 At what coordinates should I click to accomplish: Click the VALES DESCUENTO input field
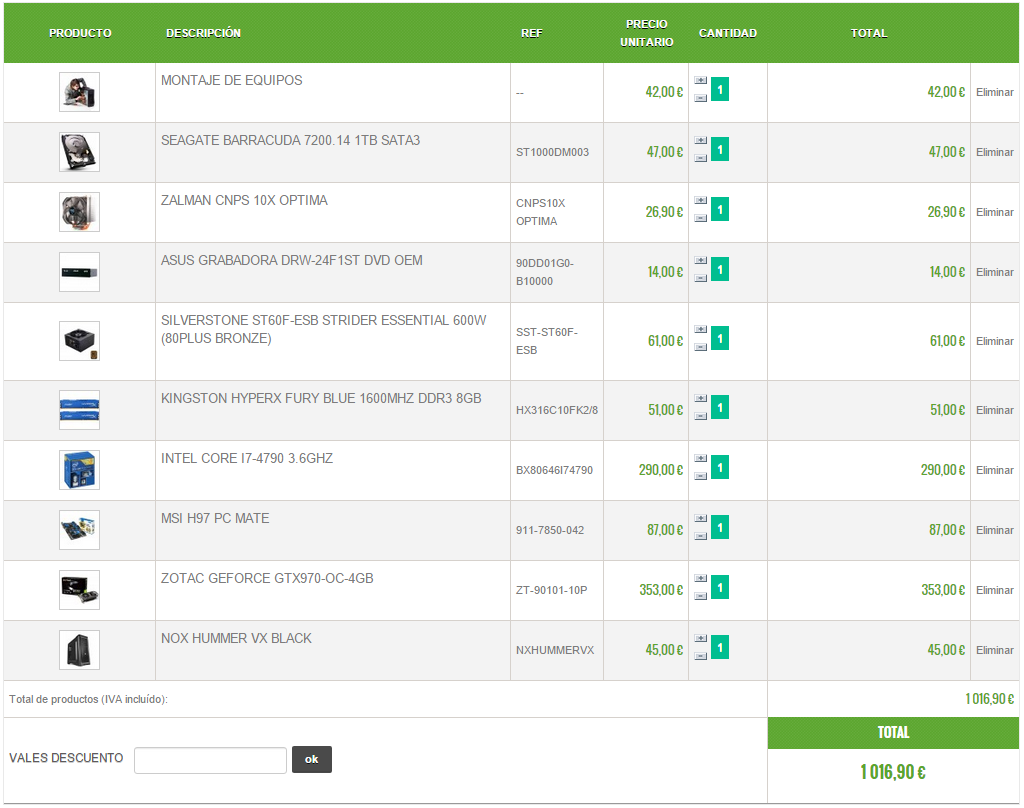(210, 760)
